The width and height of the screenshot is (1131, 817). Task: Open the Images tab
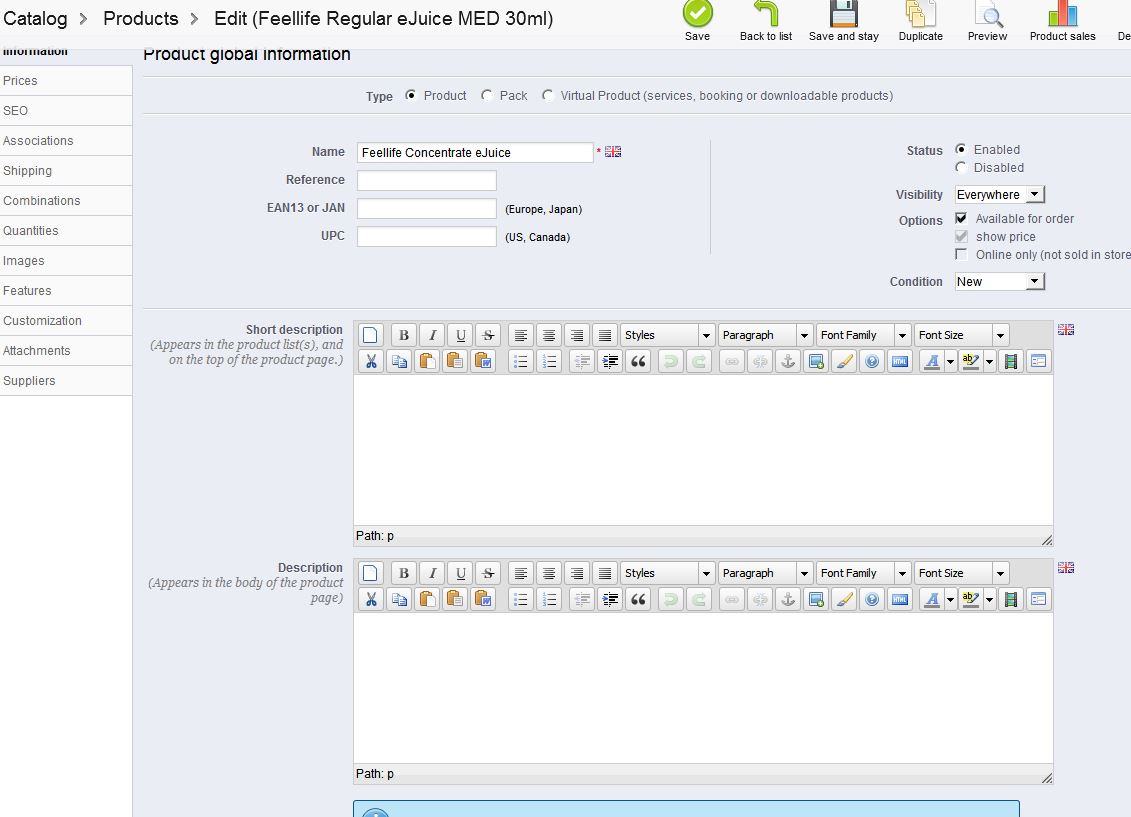66,260
